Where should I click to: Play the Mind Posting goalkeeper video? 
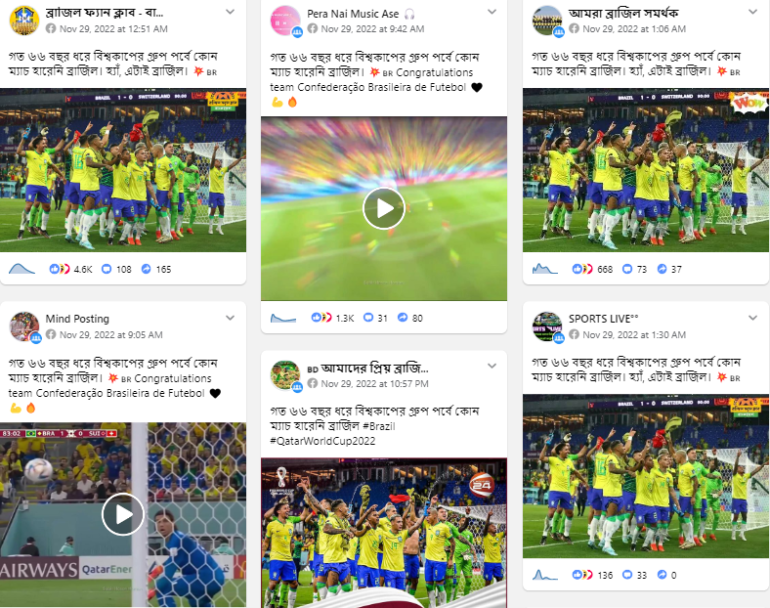(123, 514)
